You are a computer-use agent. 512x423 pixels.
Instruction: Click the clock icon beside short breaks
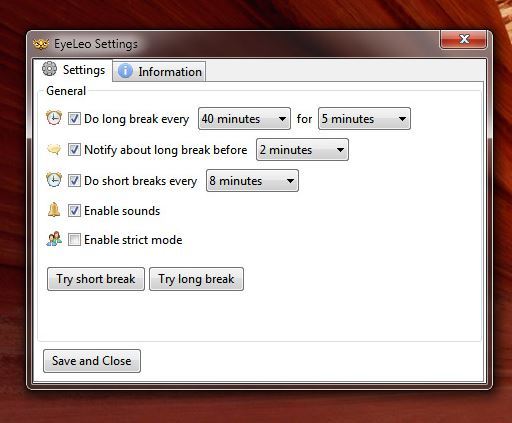pos(54,180)
